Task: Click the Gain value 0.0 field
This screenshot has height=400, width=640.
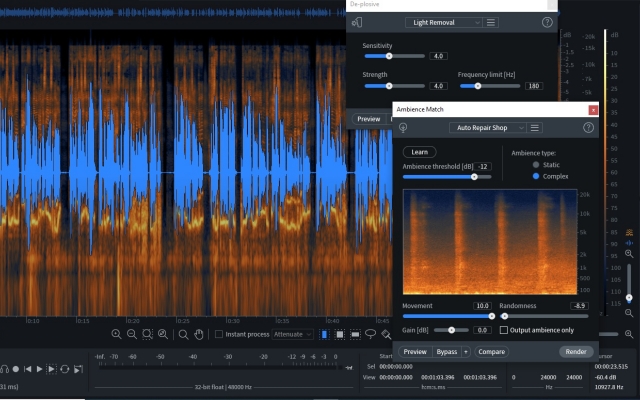Action: pyautogui.click(x=482, y=330)
